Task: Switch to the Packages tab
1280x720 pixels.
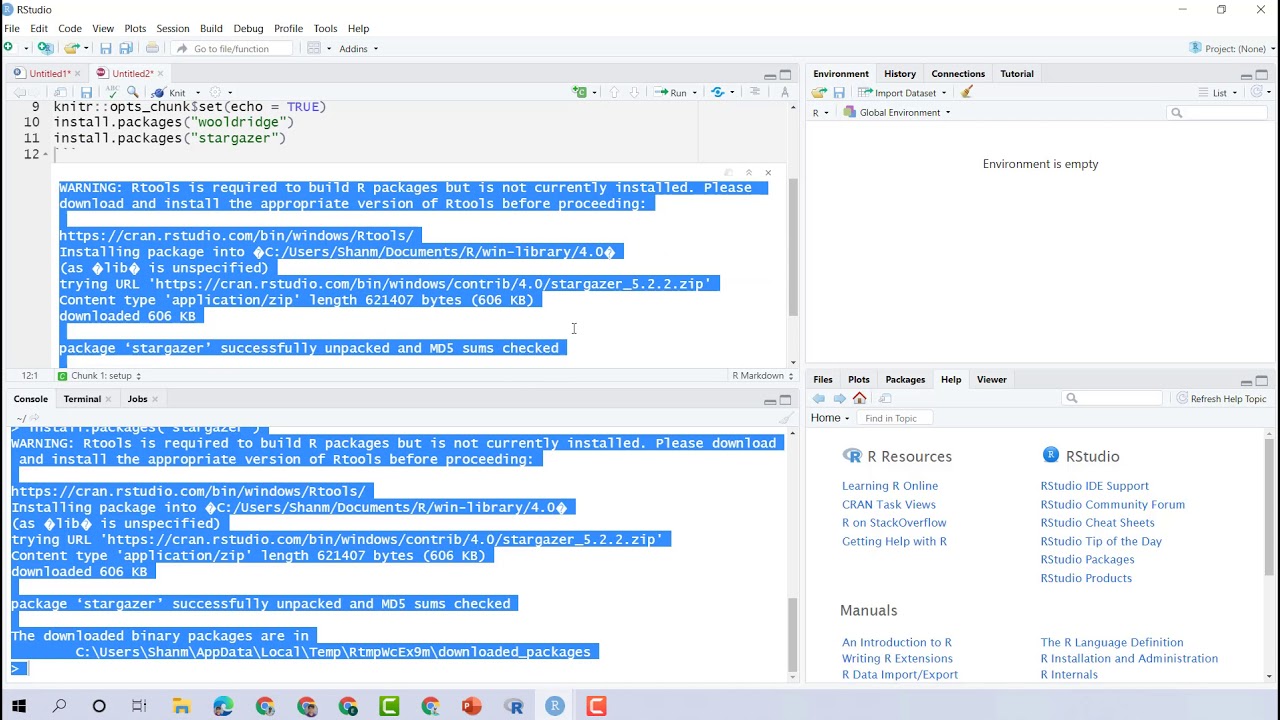Action: 905,379
